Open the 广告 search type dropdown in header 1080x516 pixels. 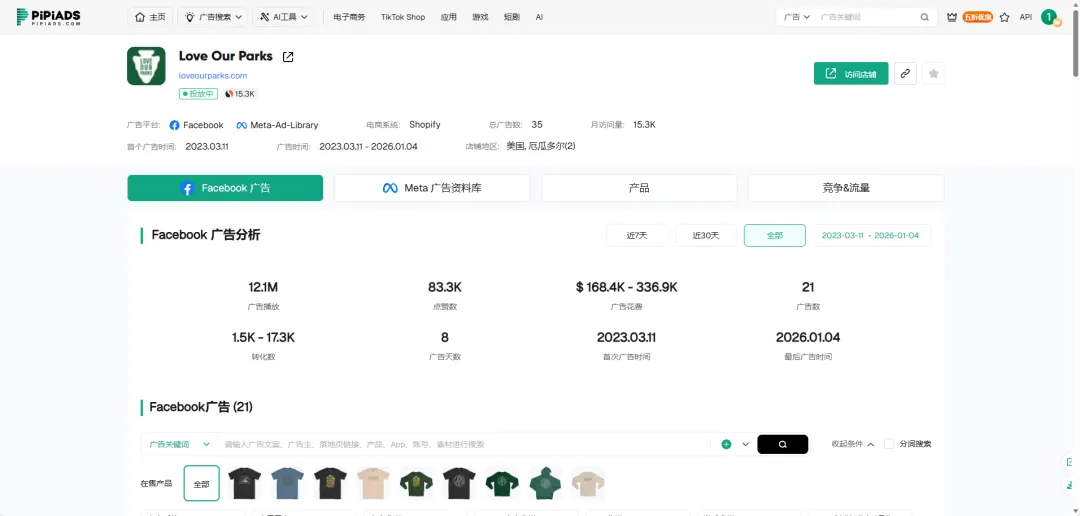tap(797, 17)
